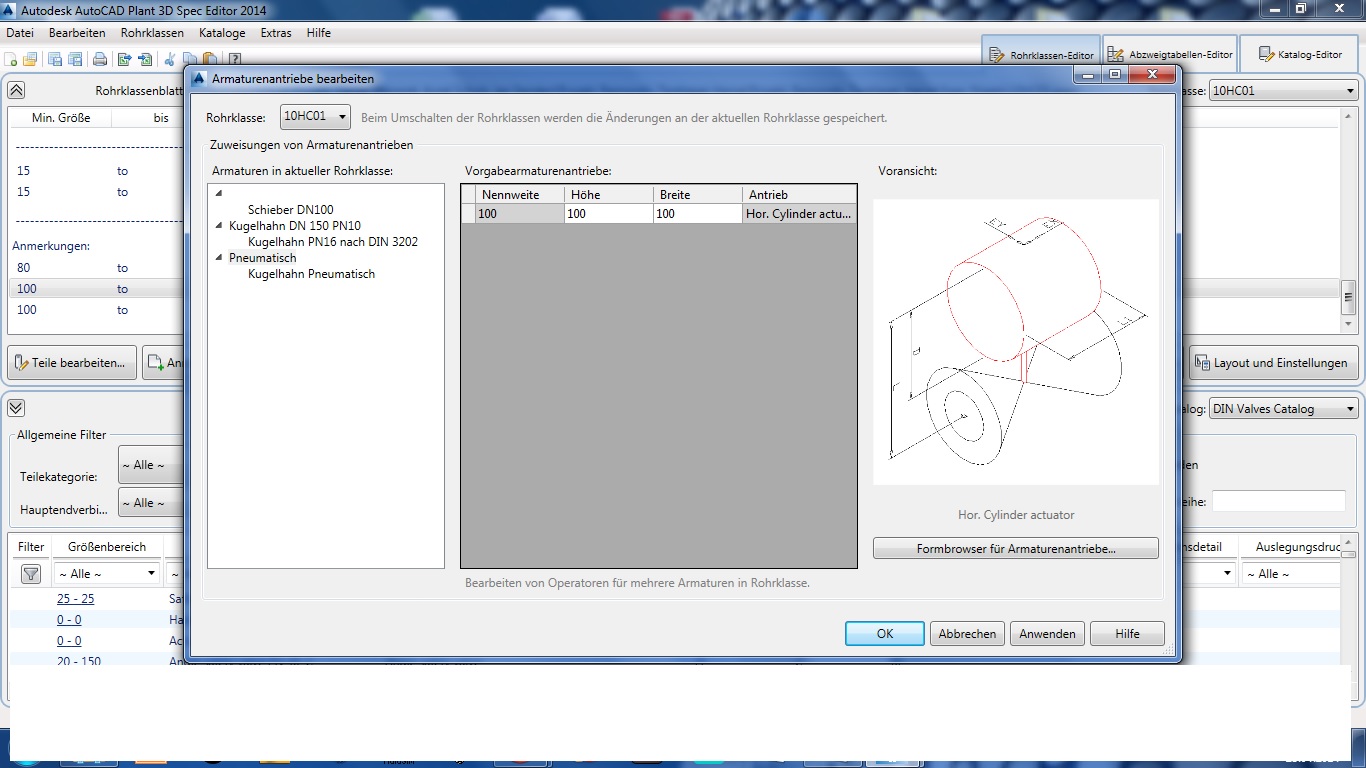1366x768 pixels.
Task: Collapse the Kugelhahn DN 150 PN10 group
Action: click(x=219, y=226)
